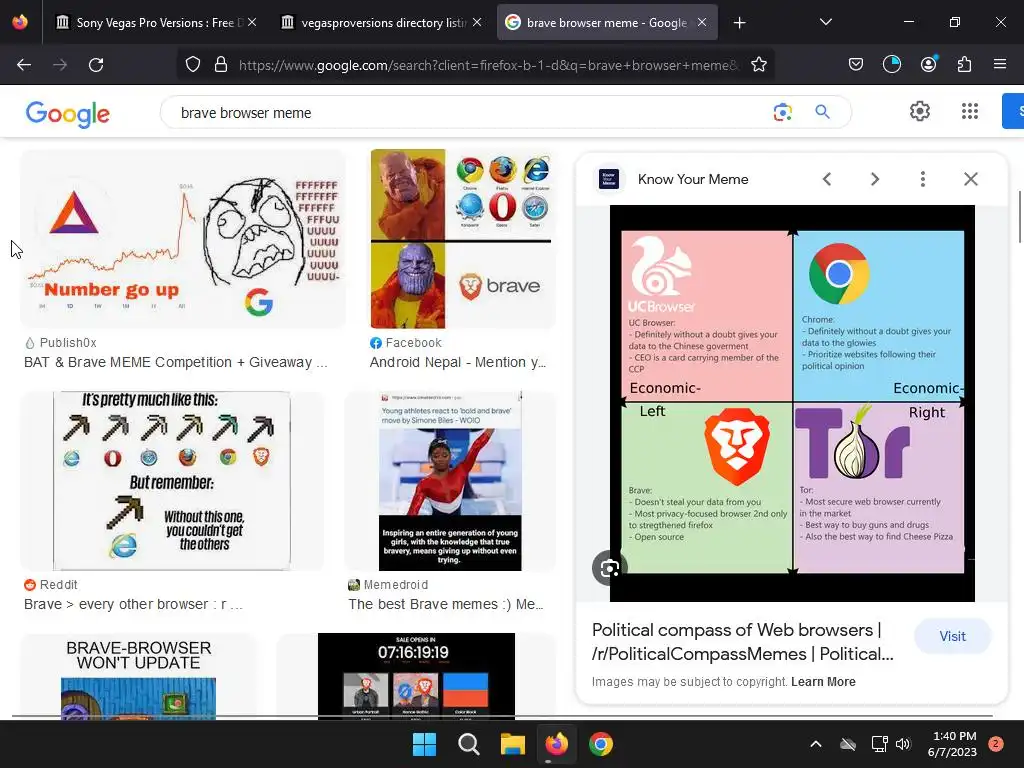Open the Simone Biles meme thumbnail
This screenshot has width=1024, height=768.
450,481
